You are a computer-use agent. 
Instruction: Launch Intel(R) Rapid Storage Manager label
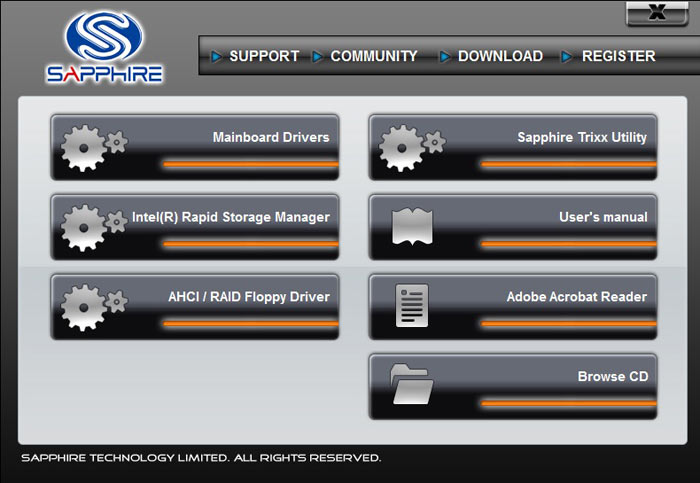230,217
